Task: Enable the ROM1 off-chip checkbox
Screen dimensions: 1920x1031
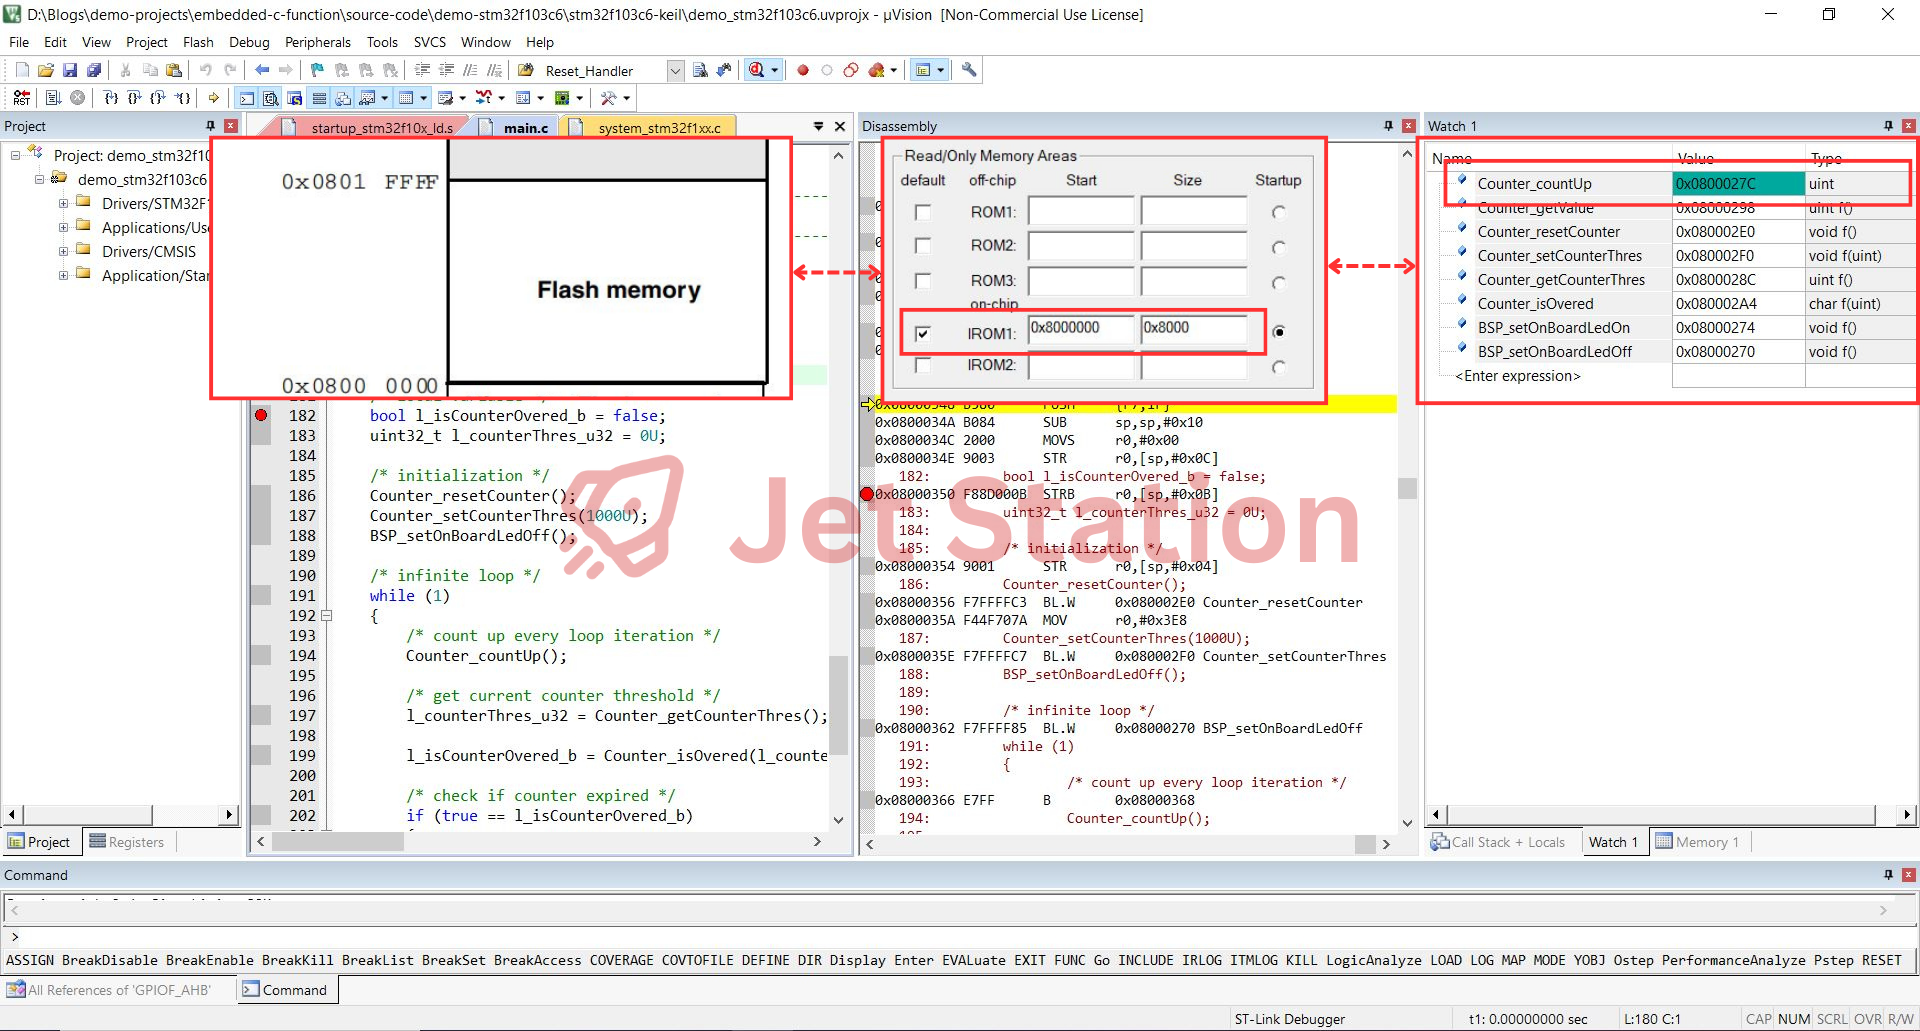Action: pyautogui.click(x=922, y=212)
